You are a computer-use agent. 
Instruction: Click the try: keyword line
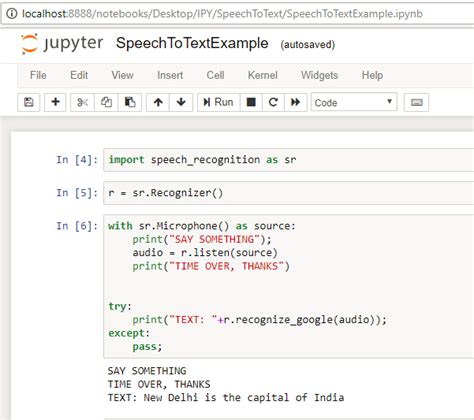(120, 306)
